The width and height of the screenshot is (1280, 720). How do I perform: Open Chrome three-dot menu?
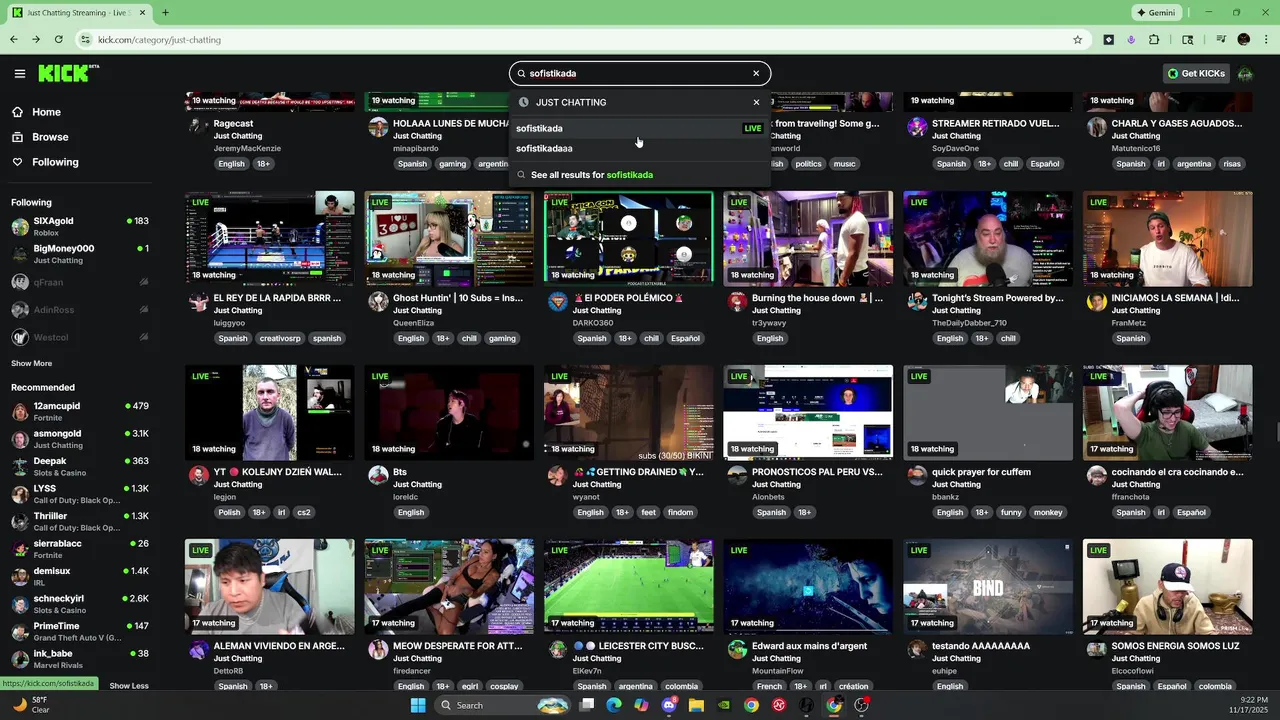coord(1265,40)
